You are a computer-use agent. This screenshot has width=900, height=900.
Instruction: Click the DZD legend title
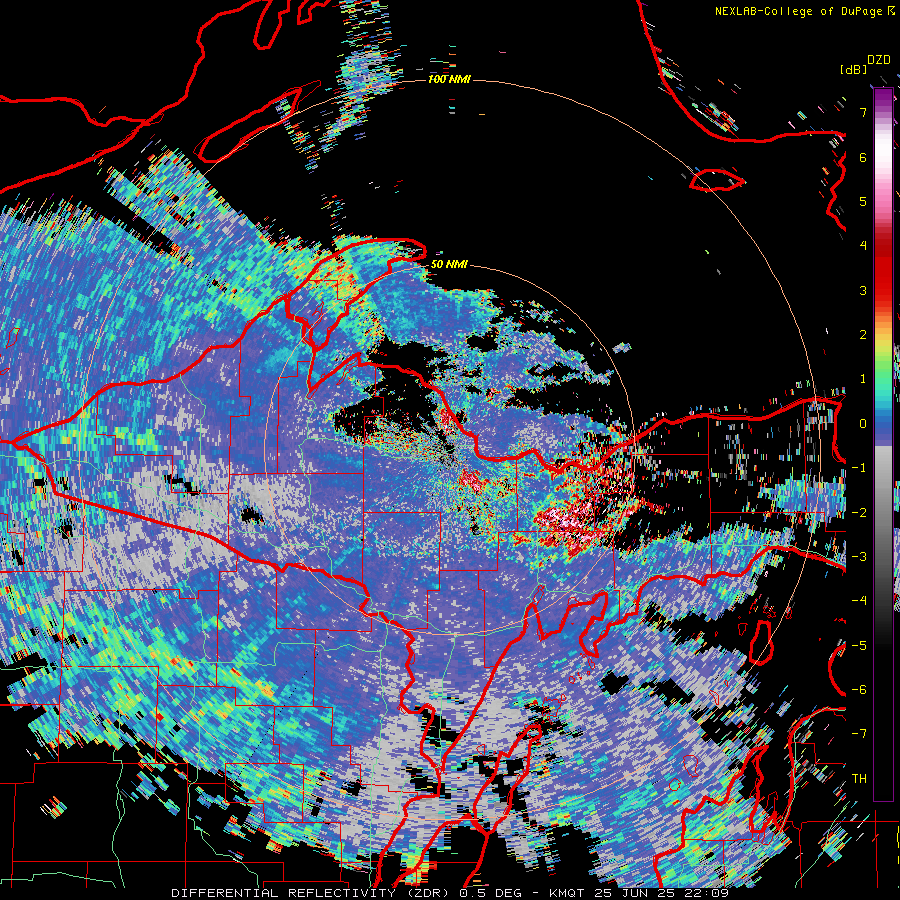click(879, 60)
